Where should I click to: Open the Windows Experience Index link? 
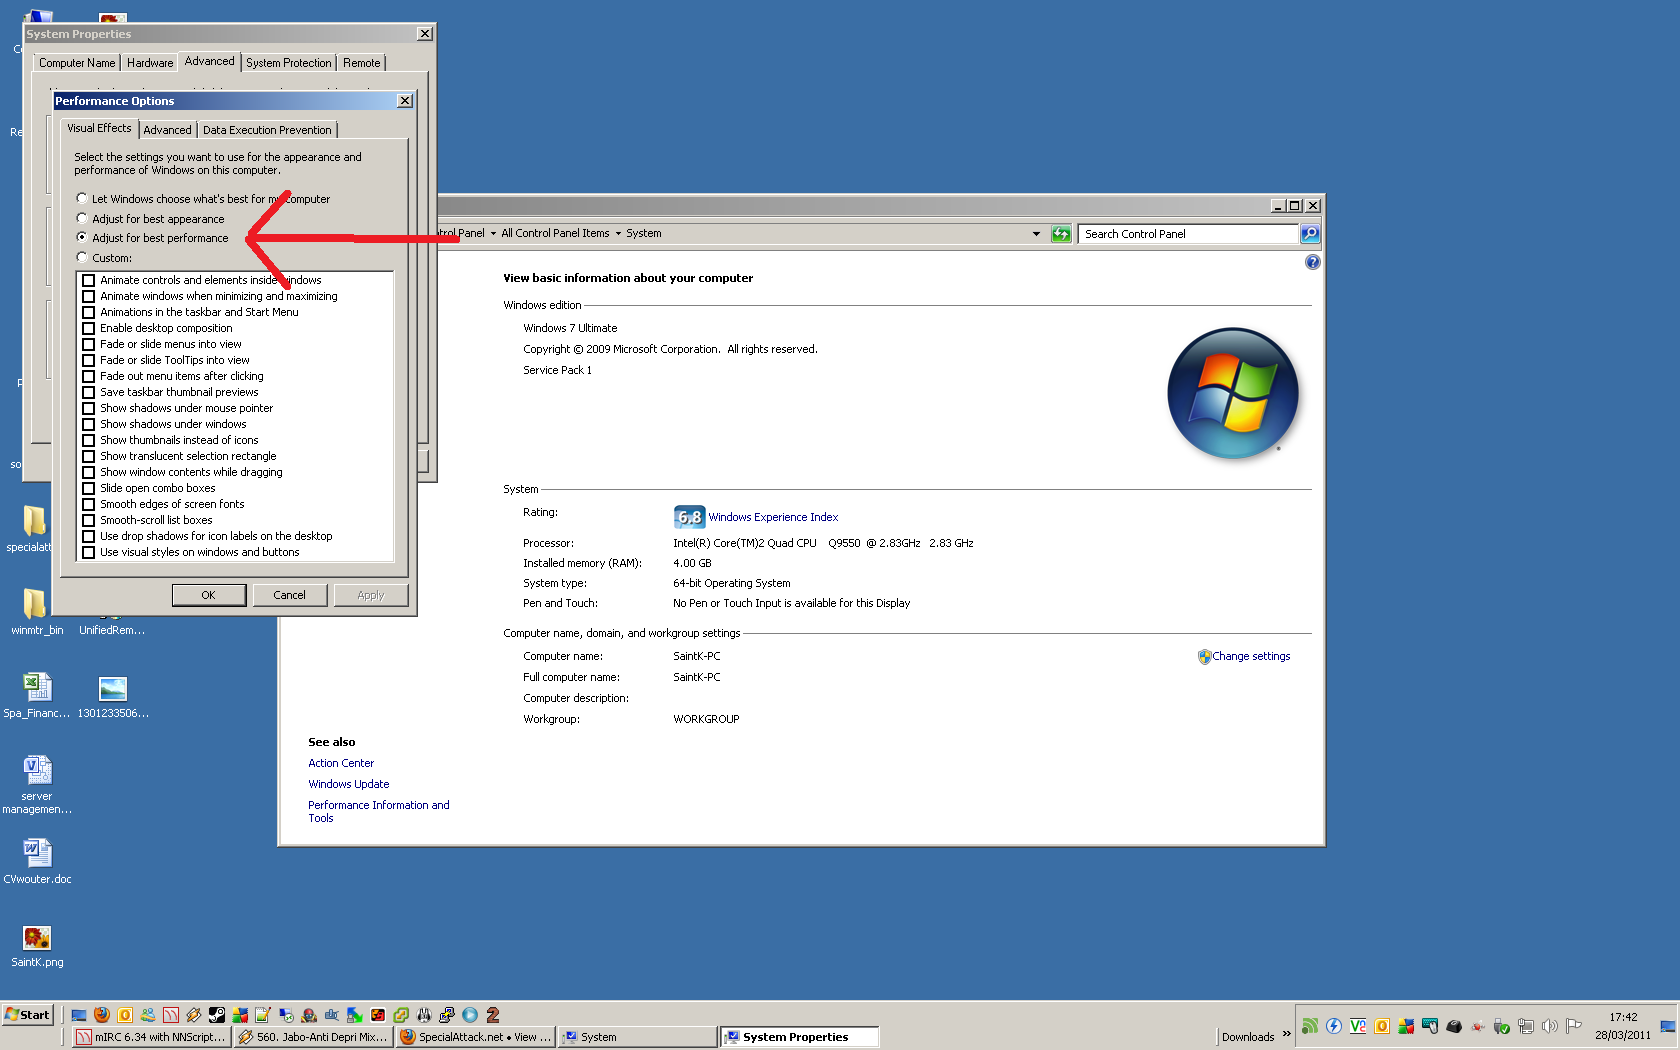pyautogui.click(x=773, y=517)
